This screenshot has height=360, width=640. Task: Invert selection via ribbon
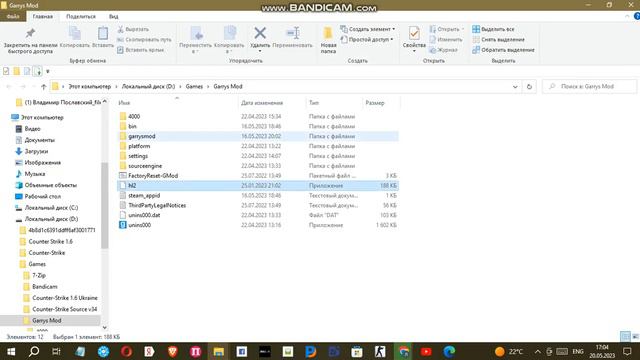point(503,50)
